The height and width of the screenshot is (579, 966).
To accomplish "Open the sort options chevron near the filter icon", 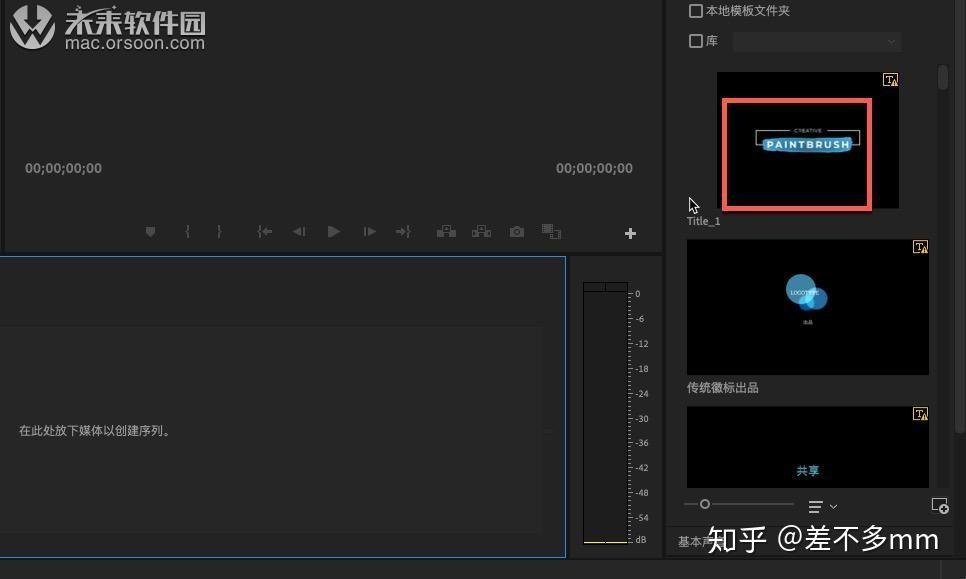I will (x=833, y=506).
